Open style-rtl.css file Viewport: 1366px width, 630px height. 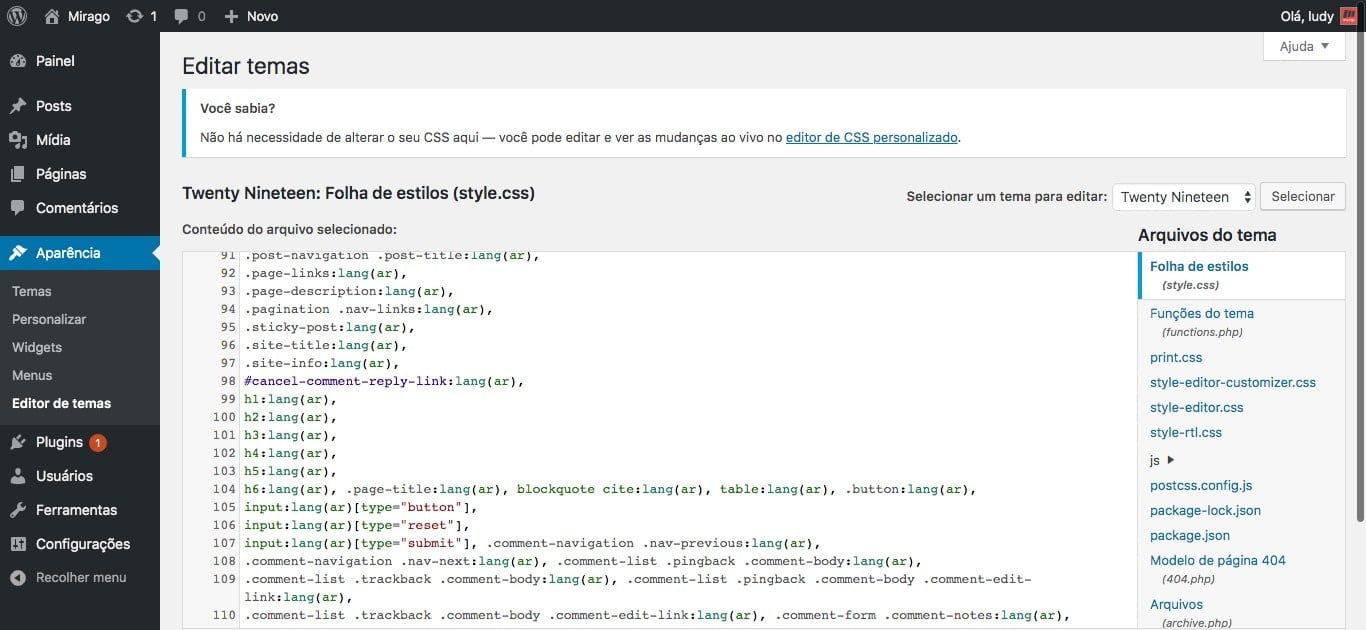coord(1186,432)
